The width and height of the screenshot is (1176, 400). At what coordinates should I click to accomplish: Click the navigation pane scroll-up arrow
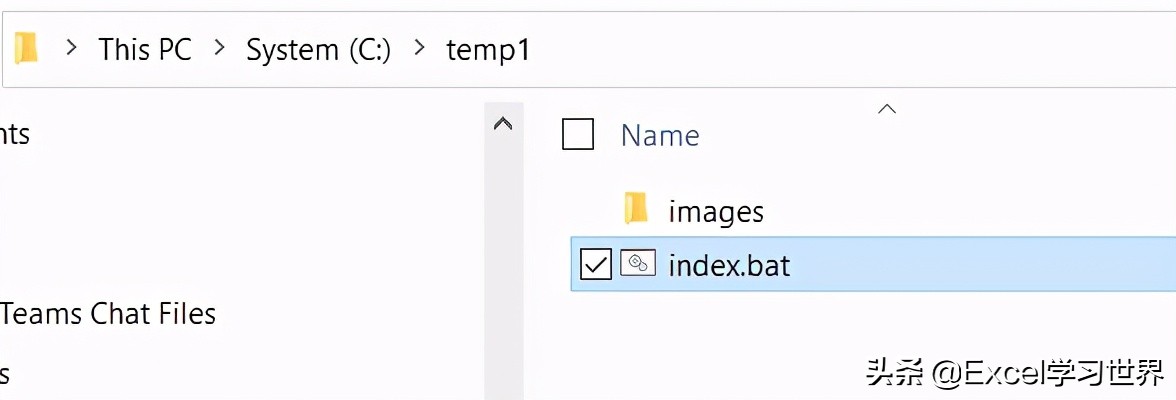tap(503, 125)
